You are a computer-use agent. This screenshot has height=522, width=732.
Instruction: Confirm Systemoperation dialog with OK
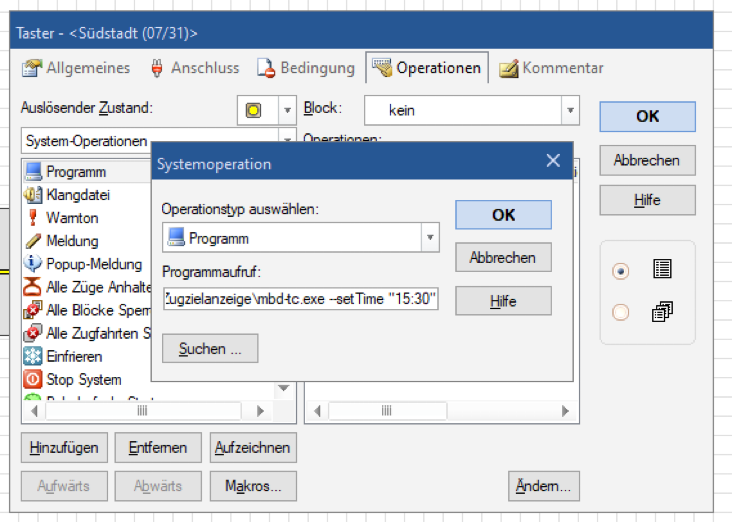pyautogui.click(x=503, y=215)
